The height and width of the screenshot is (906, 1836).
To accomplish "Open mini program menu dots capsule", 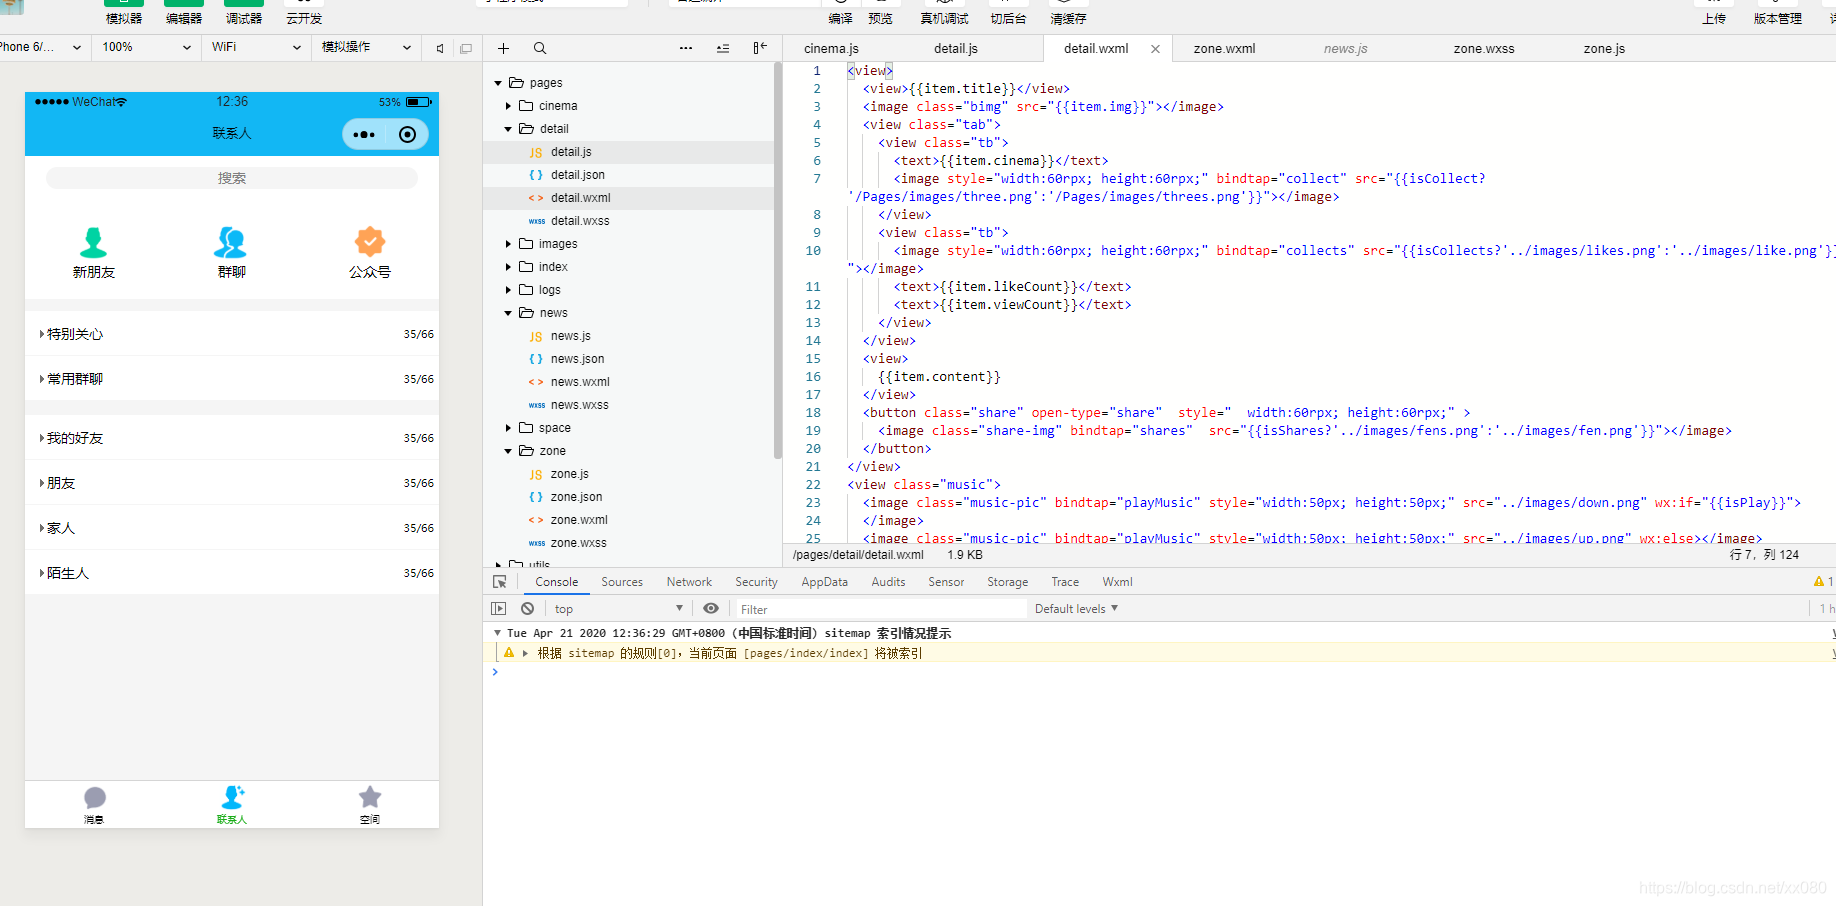I will click(x=365, y=134).
